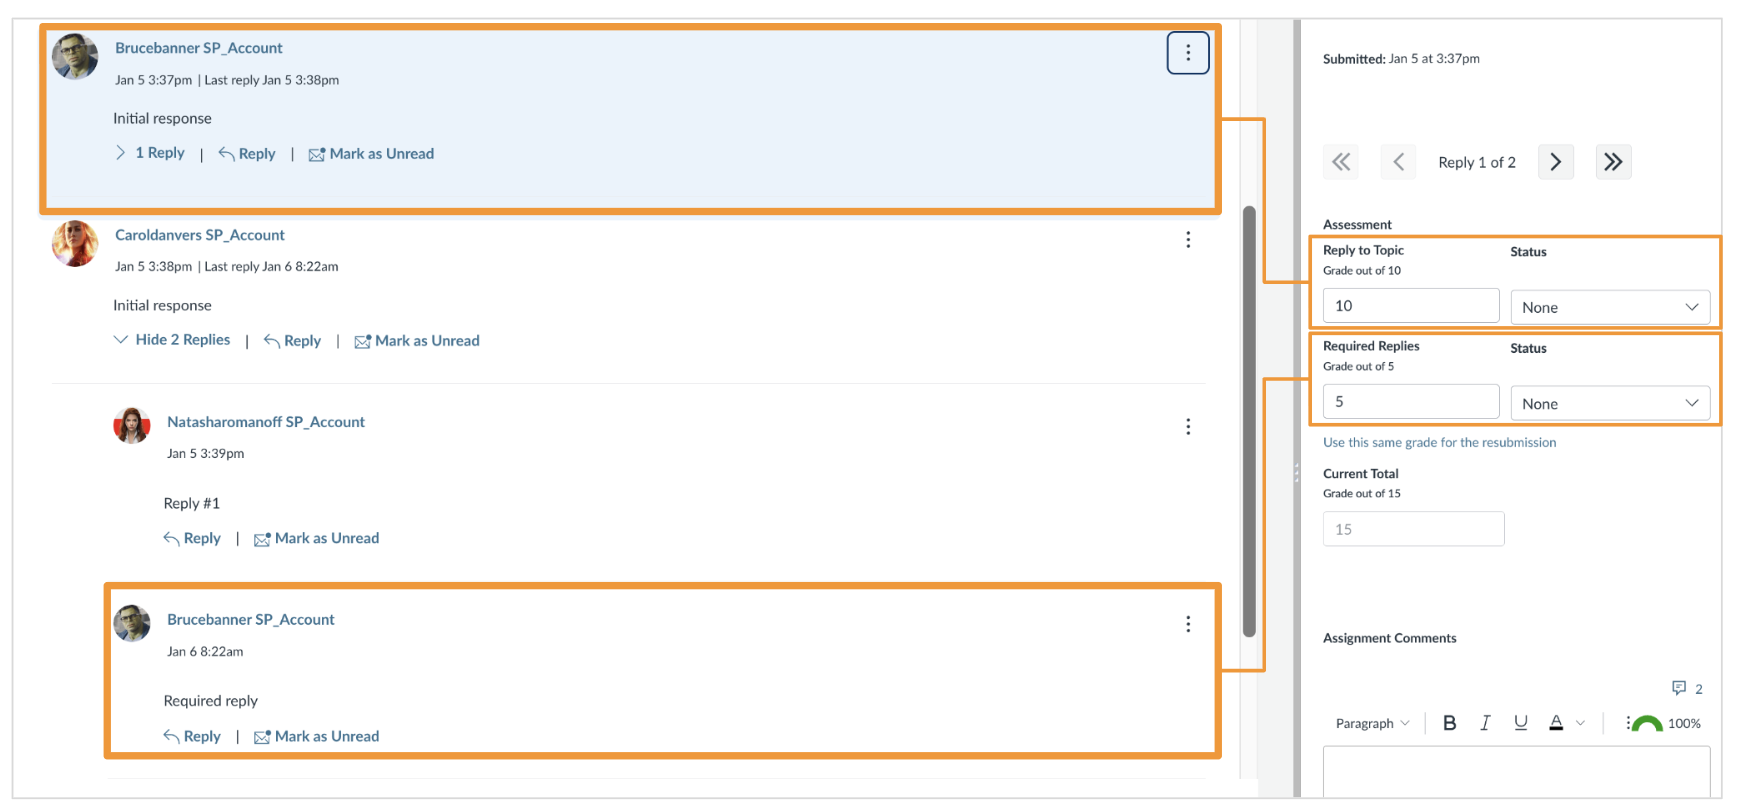Open the Paragraph format dropdown
The width and height of the screenshot is (1738, 812).
point(1371,722)
